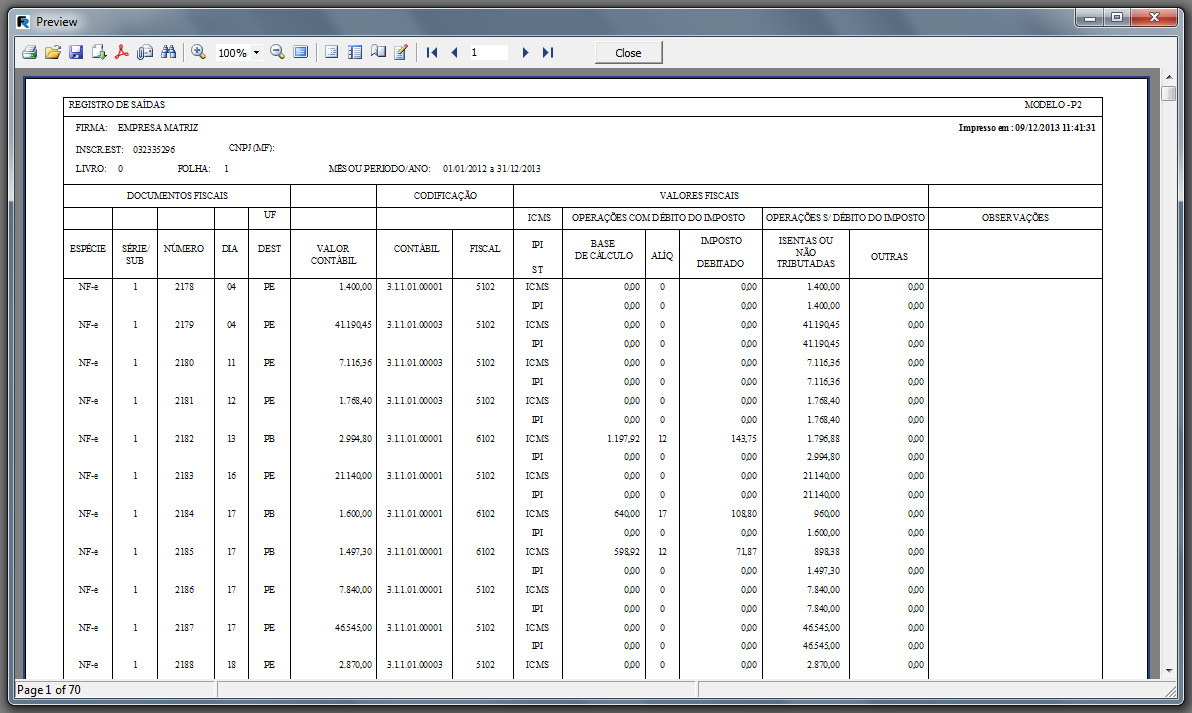Click the page number input field
Screen dimensions: 1192x713
[x=487, y=52]
